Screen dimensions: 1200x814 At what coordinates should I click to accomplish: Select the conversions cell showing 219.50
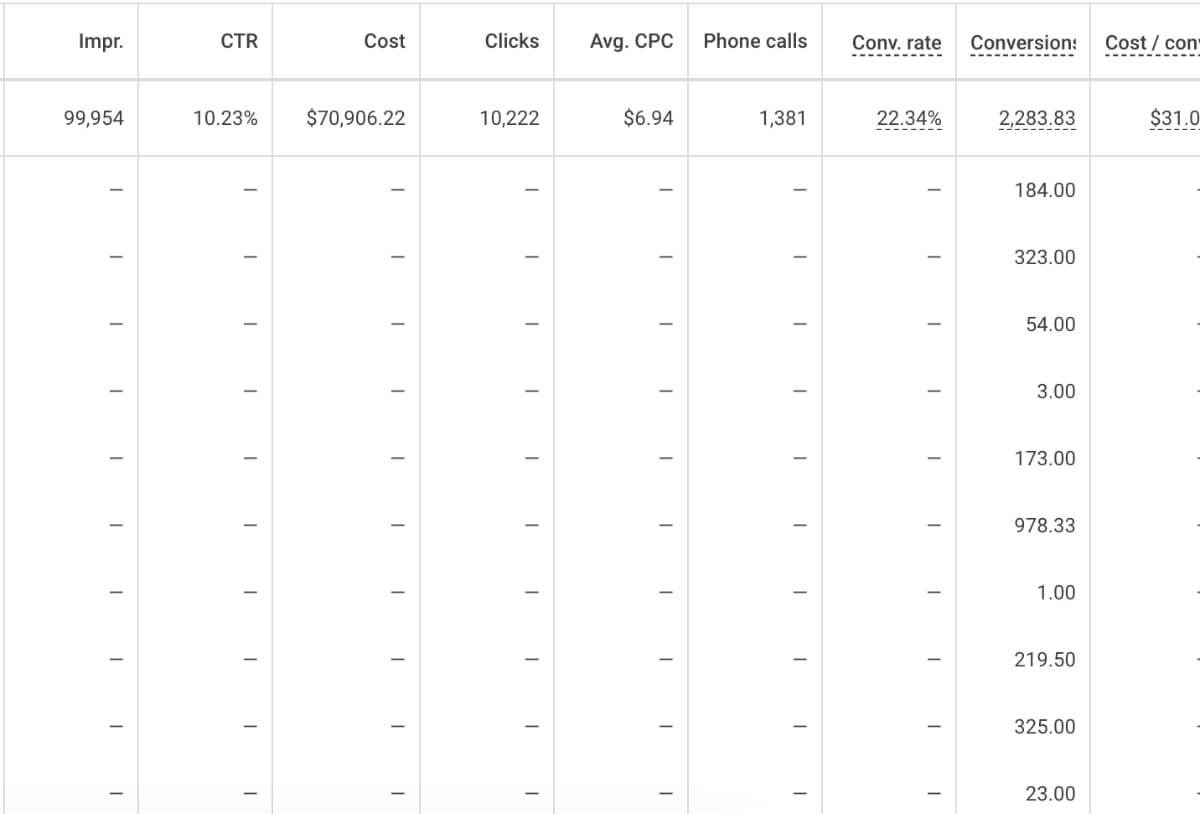(1043, 660)
